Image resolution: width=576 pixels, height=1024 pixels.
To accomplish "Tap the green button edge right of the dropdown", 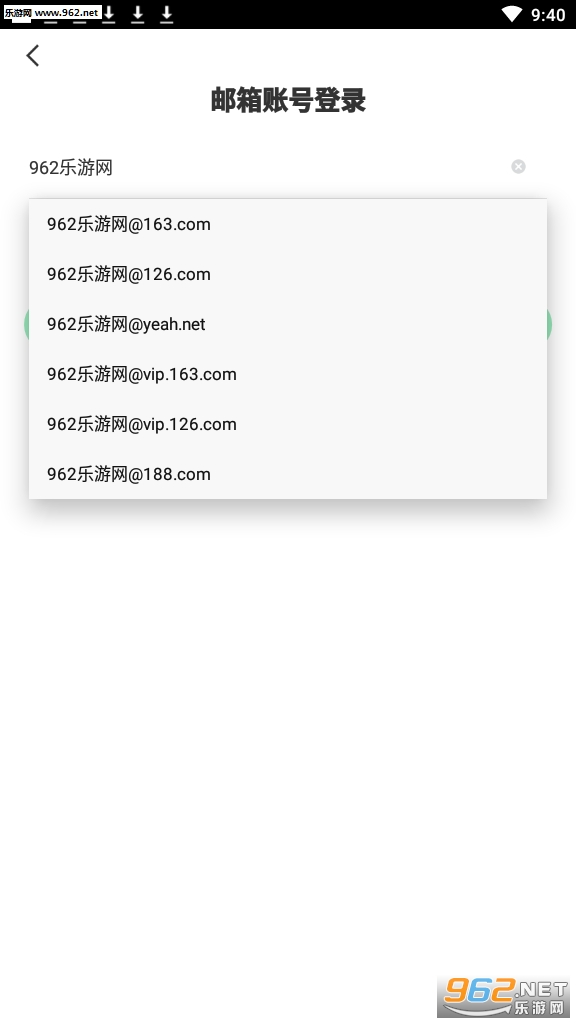I will (549, 324).
